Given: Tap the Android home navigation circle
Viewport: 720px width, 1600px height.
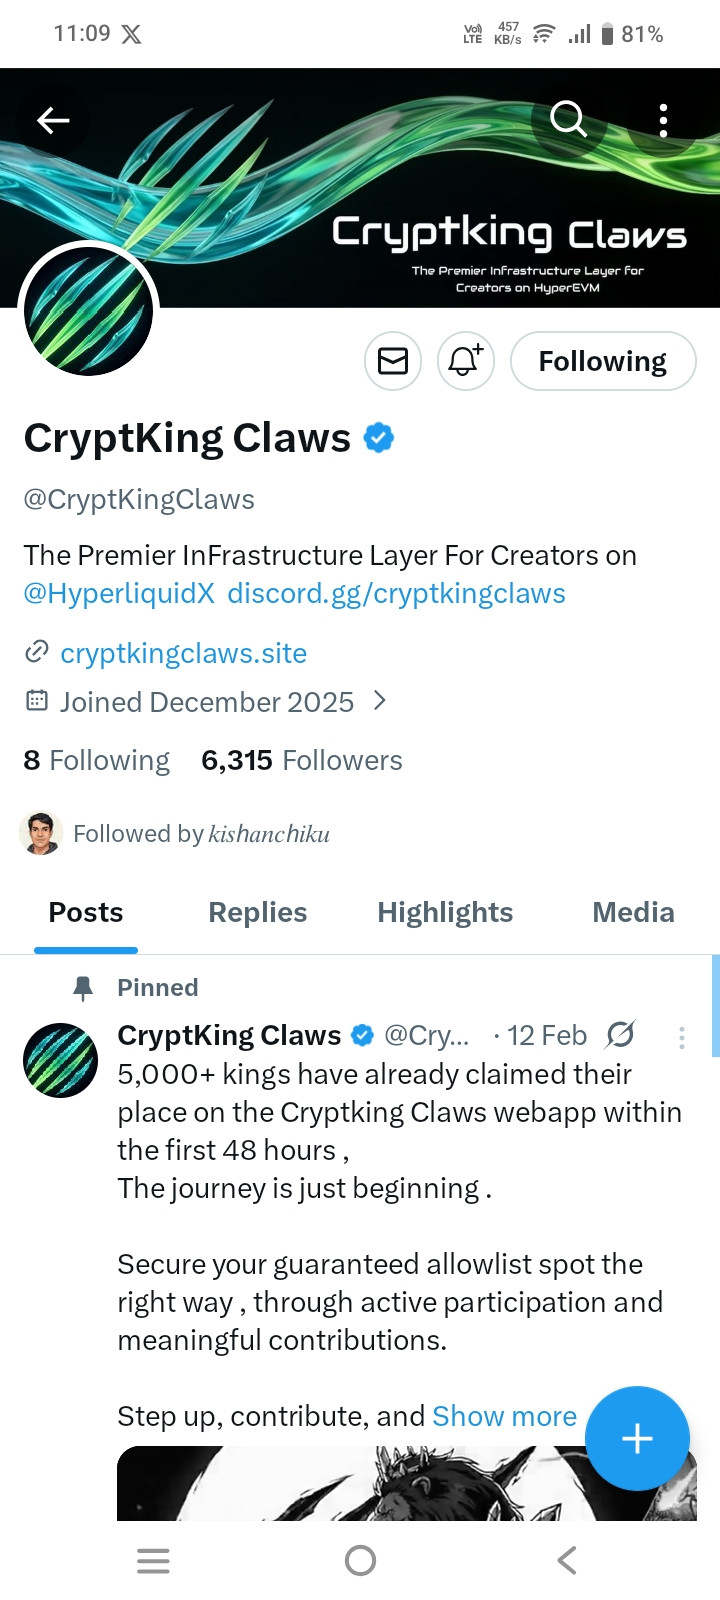Looking at the screenshot, I should [x=360, y=1560].
